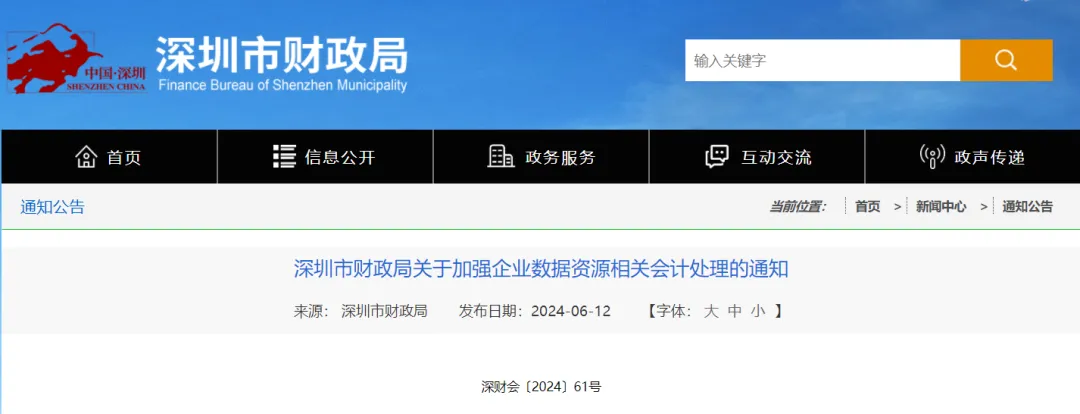
Task: Click the house icon beside 首页
Action: [x=86, y=157]
